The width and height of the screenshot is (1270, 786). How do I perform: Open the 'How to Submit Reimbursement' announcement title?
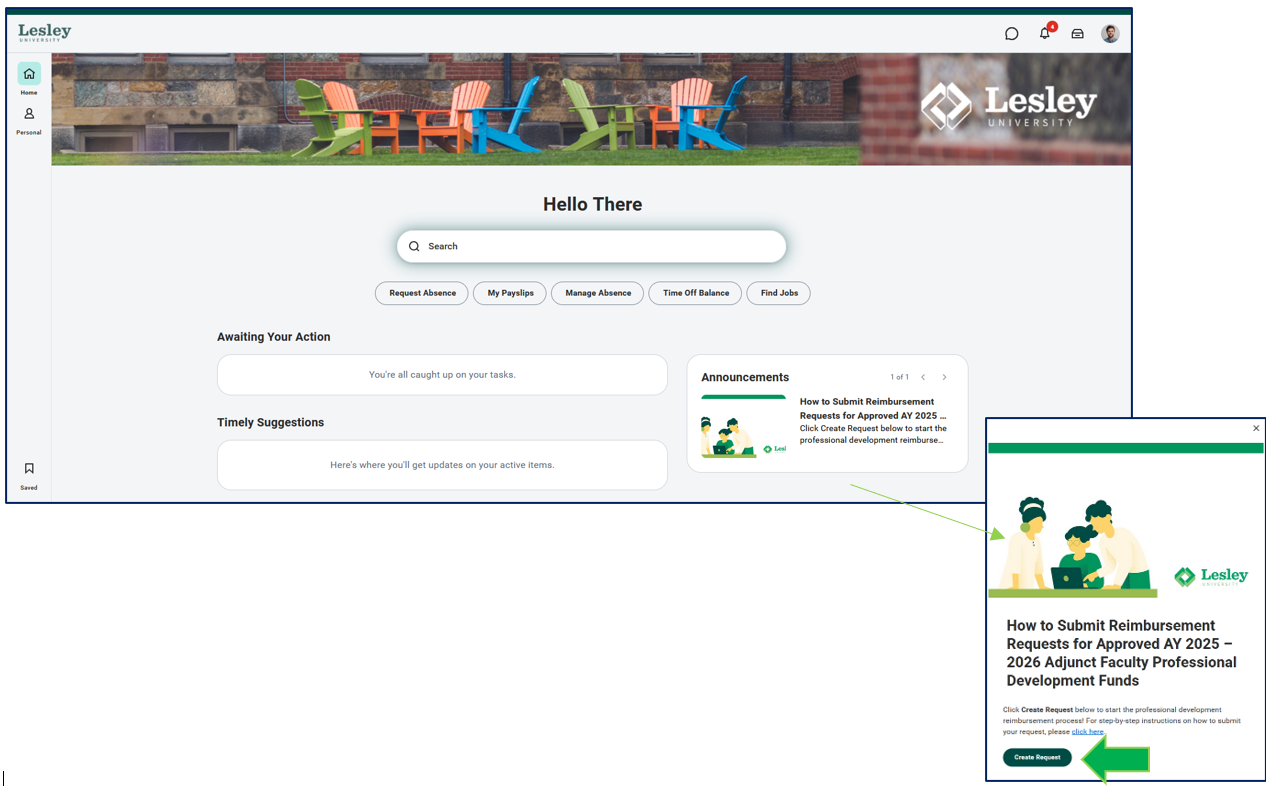click(x=873, y=408)
